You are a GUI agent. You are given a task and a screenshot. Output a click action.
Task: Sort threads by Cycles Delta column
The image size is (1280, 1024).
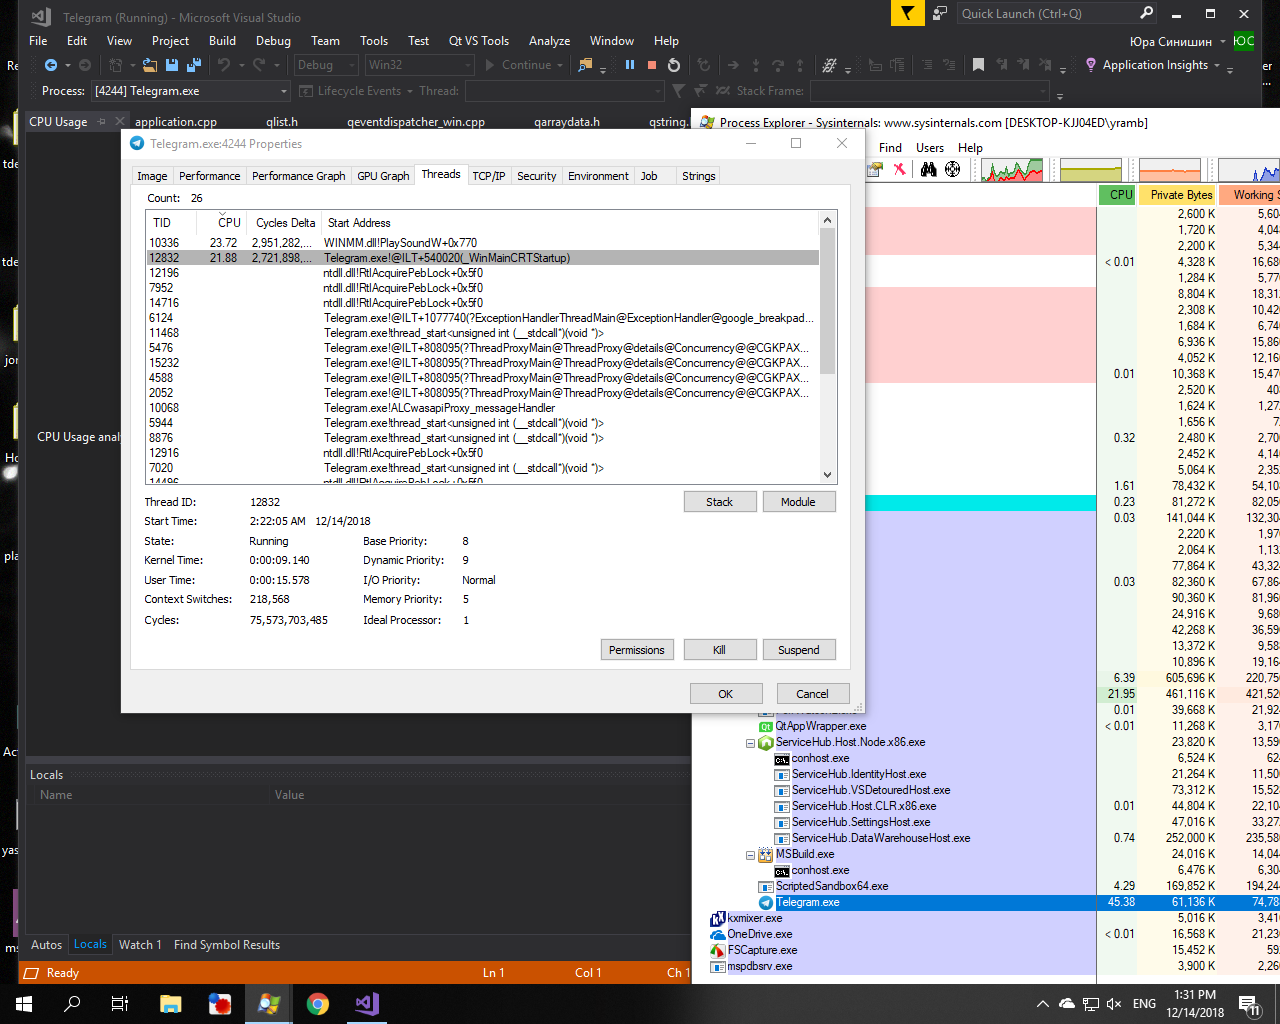pos(285,223)
